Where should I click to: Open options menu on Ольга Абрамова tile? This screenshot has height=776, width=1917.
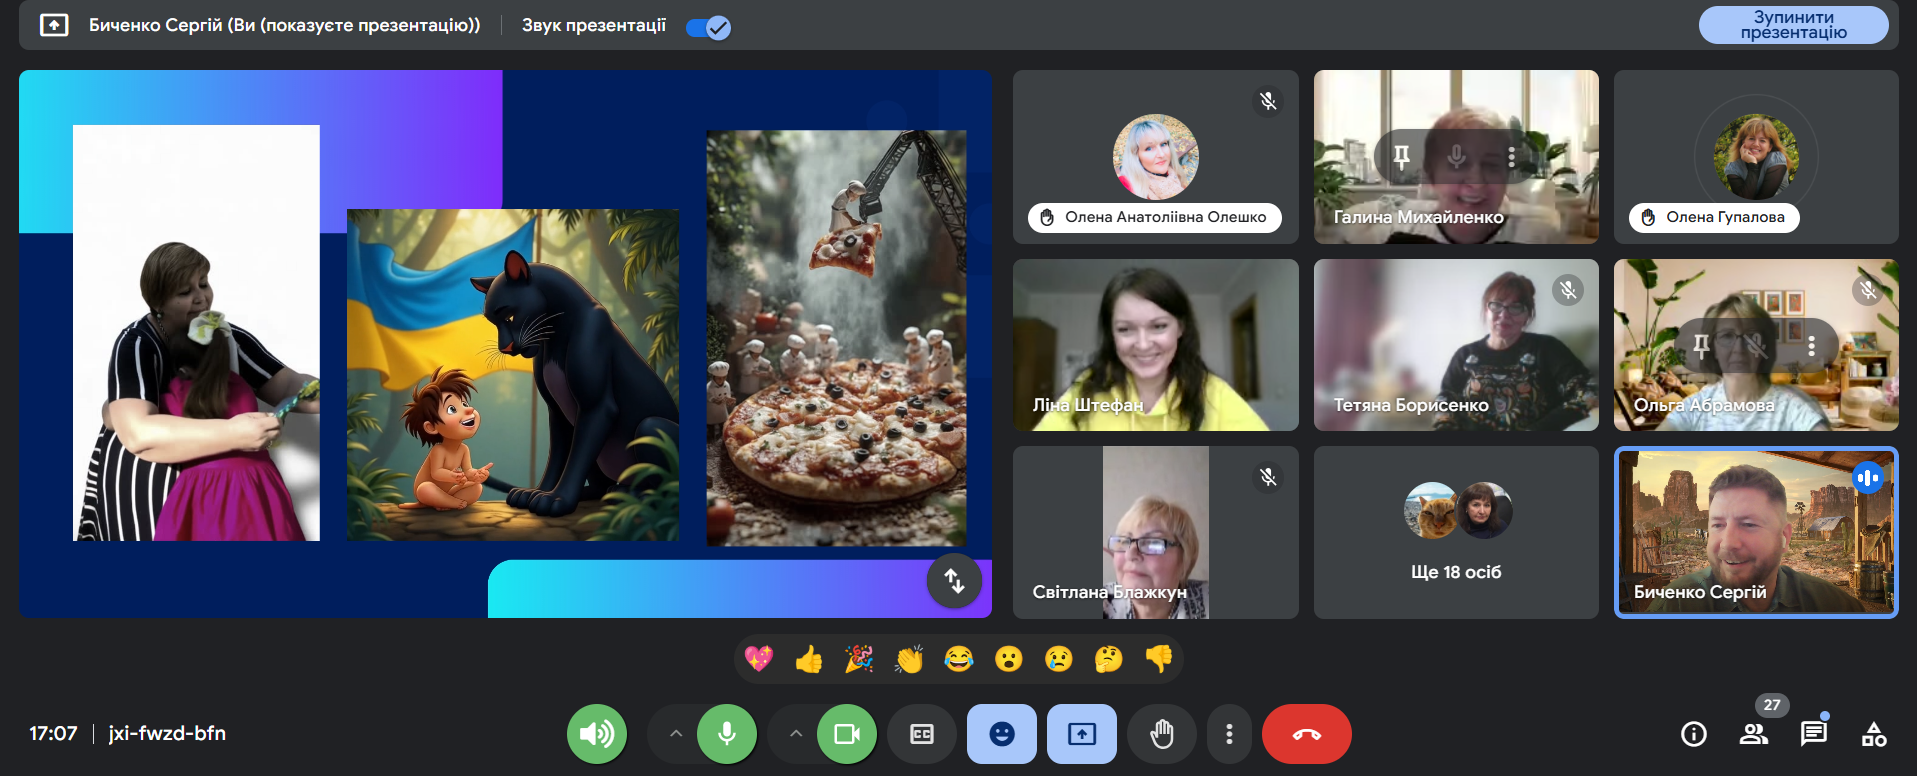click(x=1811, y=346)
